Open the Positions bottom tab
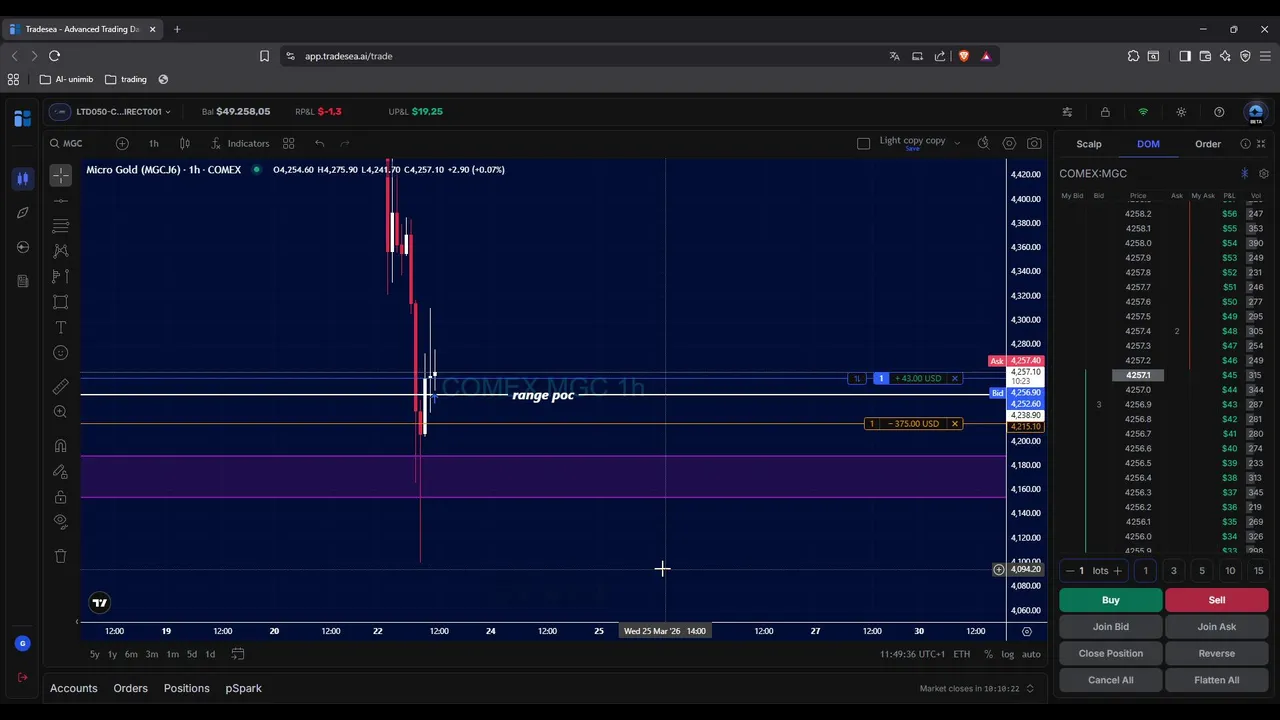1280x720 pixels. [x=187, y=688]
